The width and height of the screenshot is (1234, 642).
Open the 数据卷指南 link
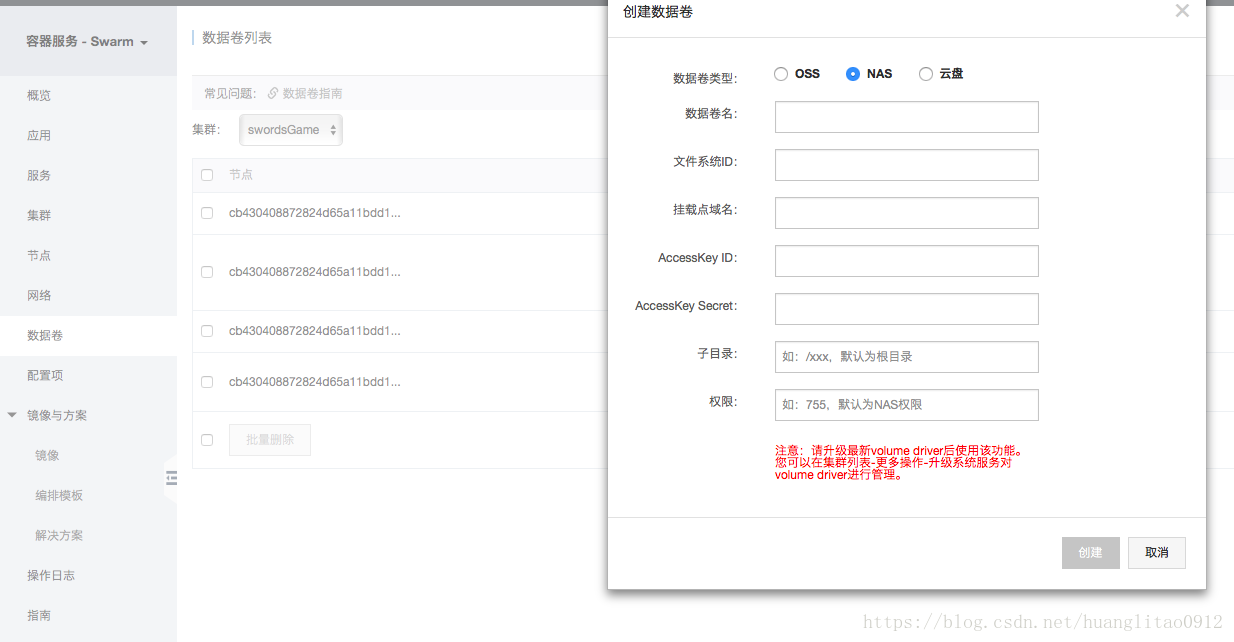click(x=313, y=93)
